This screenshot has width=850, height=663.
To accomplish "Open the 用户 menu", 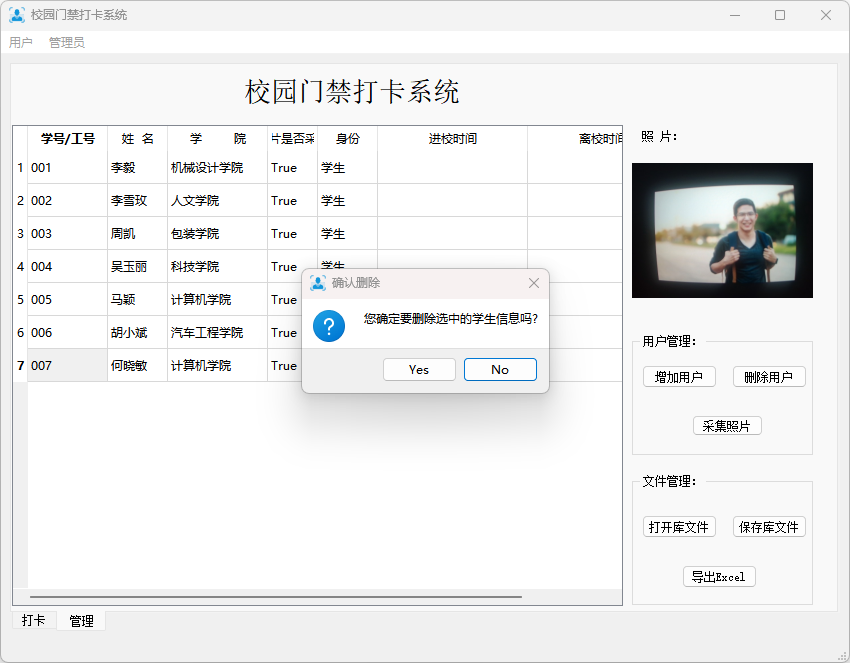I will [x=21, y=43].
